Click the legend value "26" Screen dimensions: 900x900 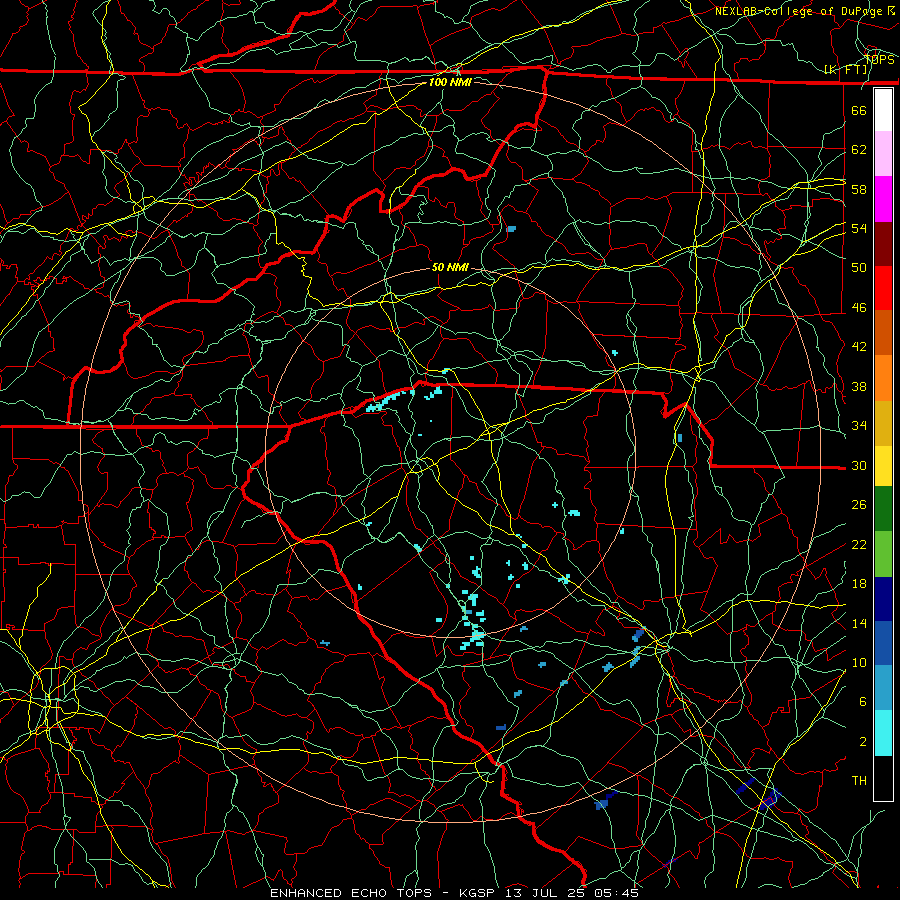click(x=859, y=505)
